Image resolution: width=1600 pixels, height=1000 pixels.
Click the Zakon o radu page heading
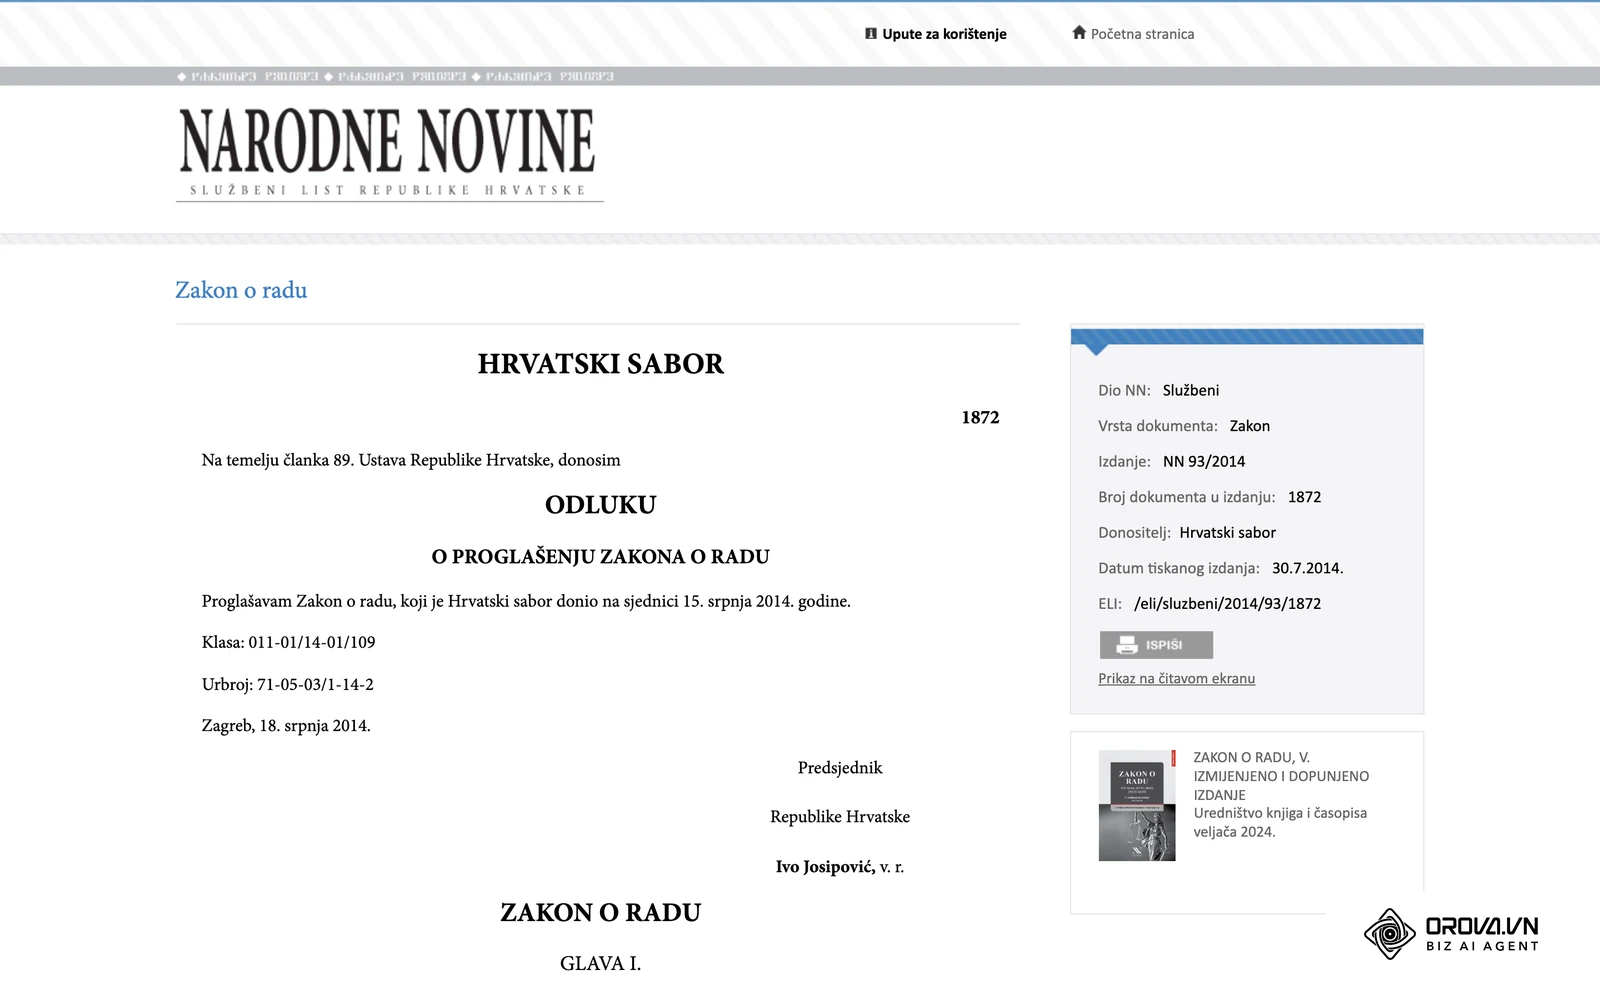(241, 290)
